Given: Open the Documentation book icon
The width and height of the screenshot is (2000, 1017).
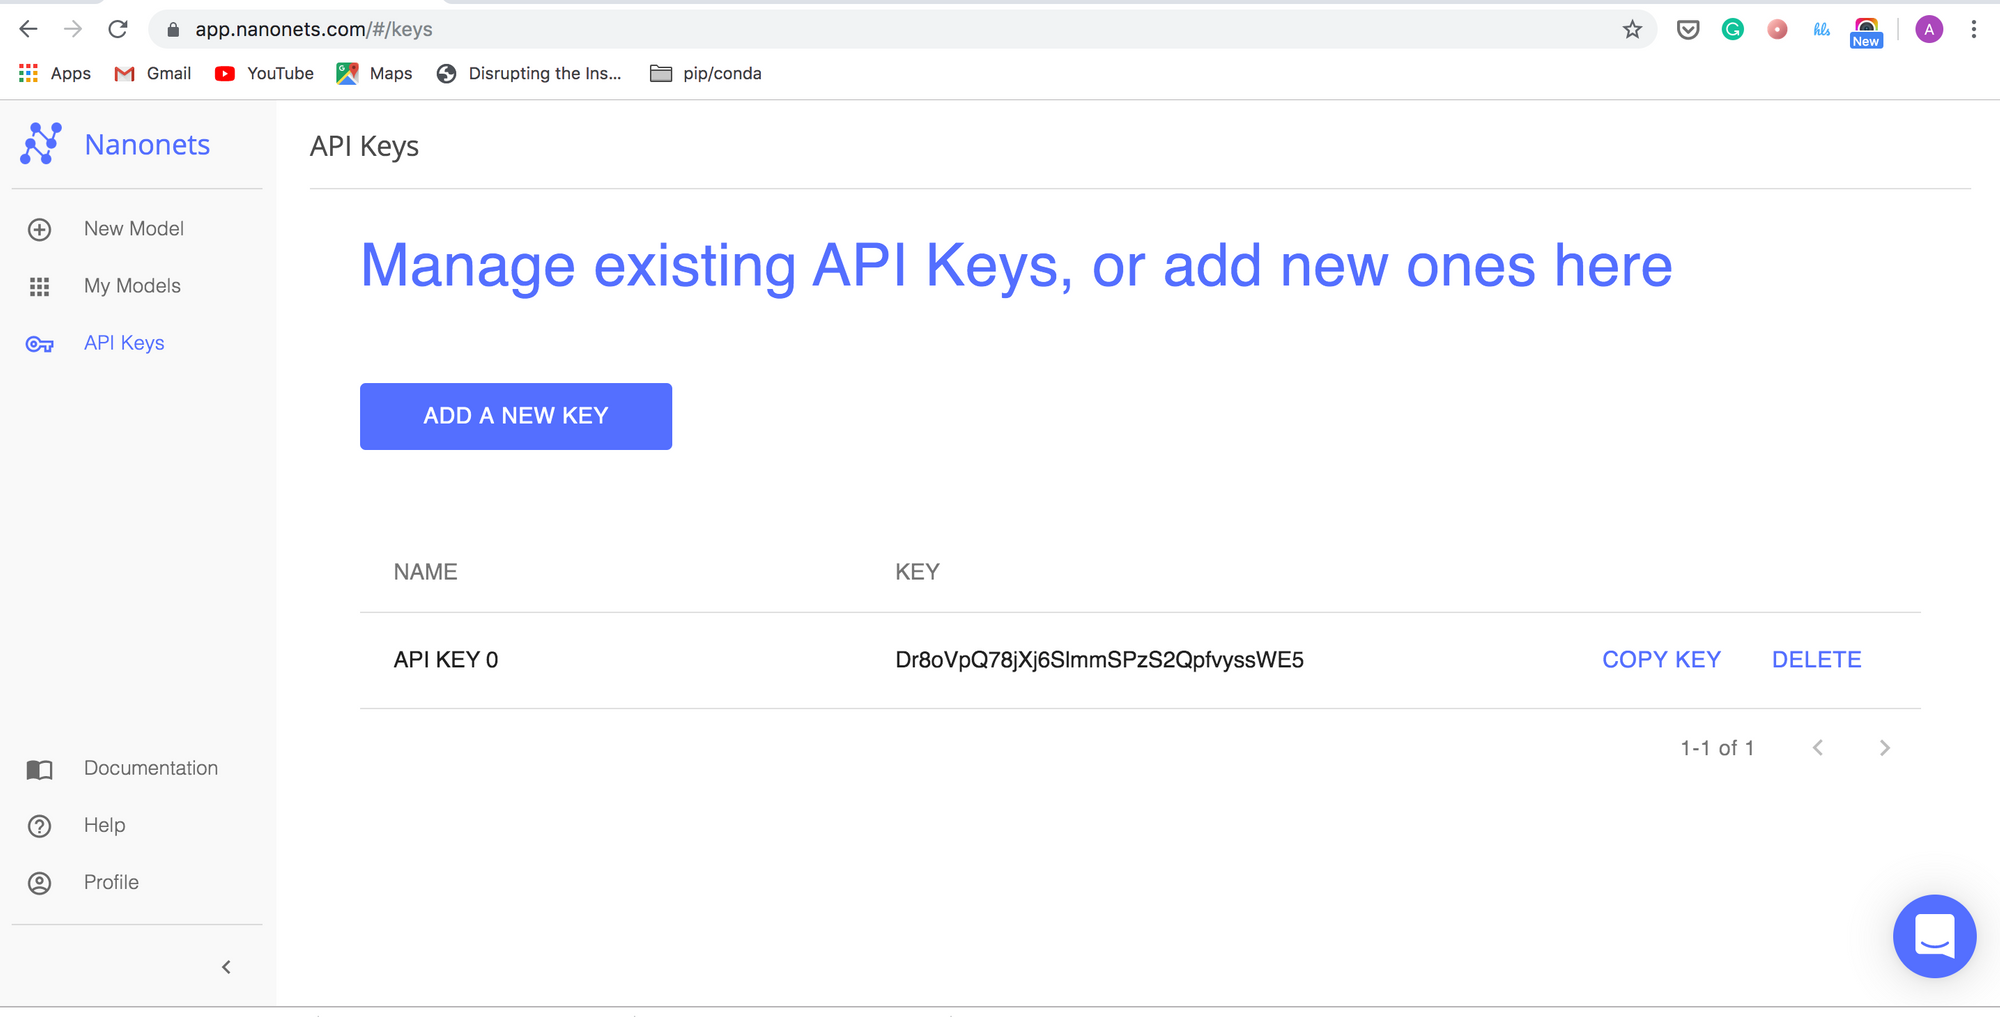Looking at the screenshot, I should click(x=40, y=769).
